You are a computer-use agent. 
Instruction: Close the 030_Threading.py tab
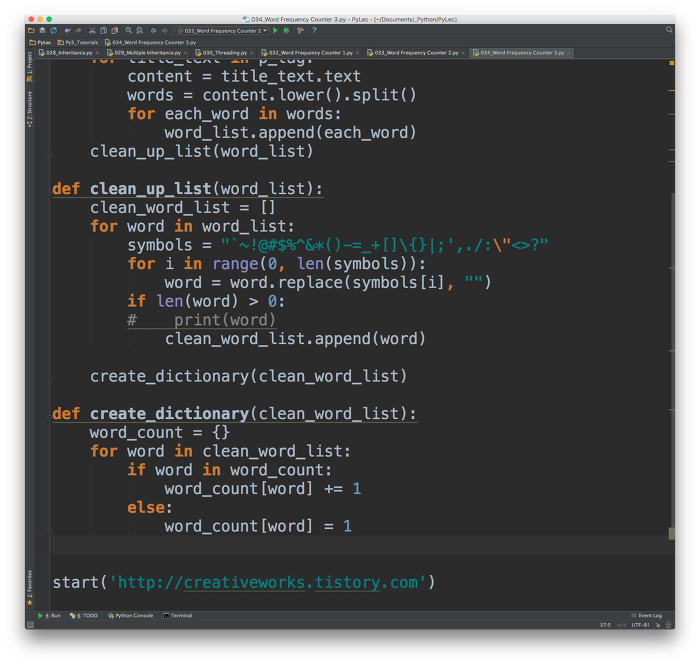251,53
